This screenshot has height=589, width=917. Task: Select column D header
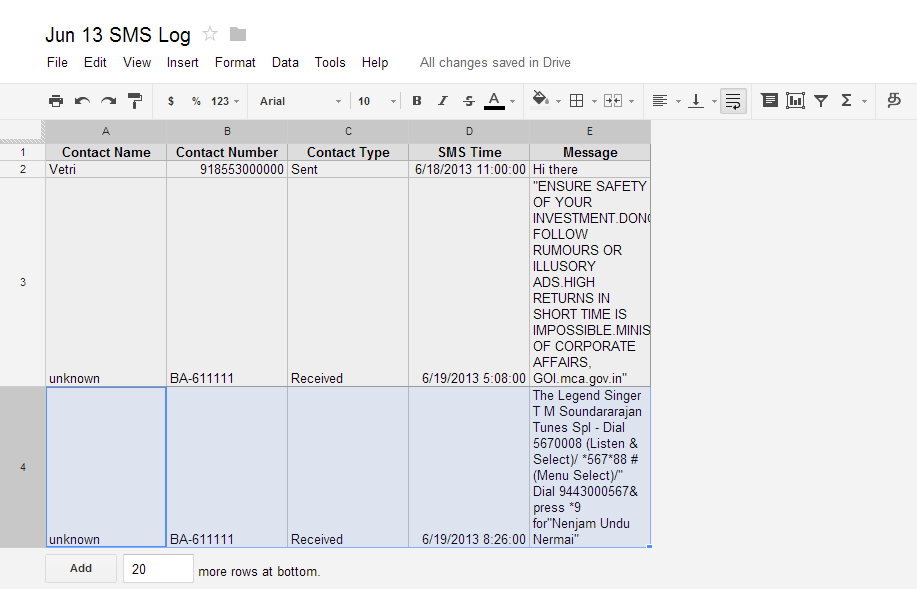click(469, 132)
